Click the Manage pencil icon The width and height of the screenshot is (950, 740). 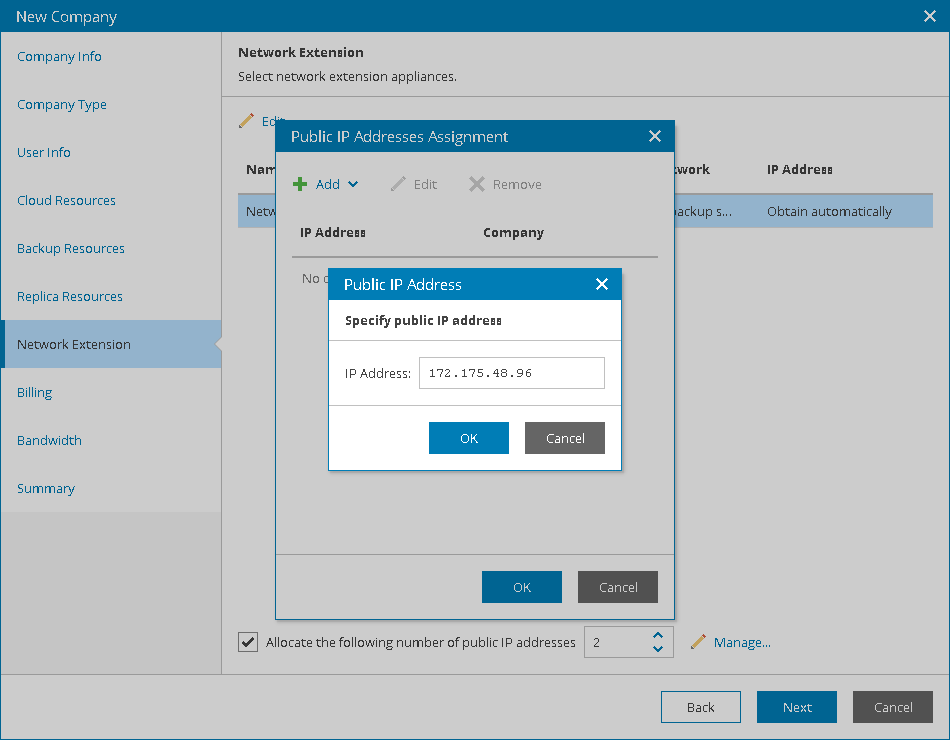click(698, 642)
